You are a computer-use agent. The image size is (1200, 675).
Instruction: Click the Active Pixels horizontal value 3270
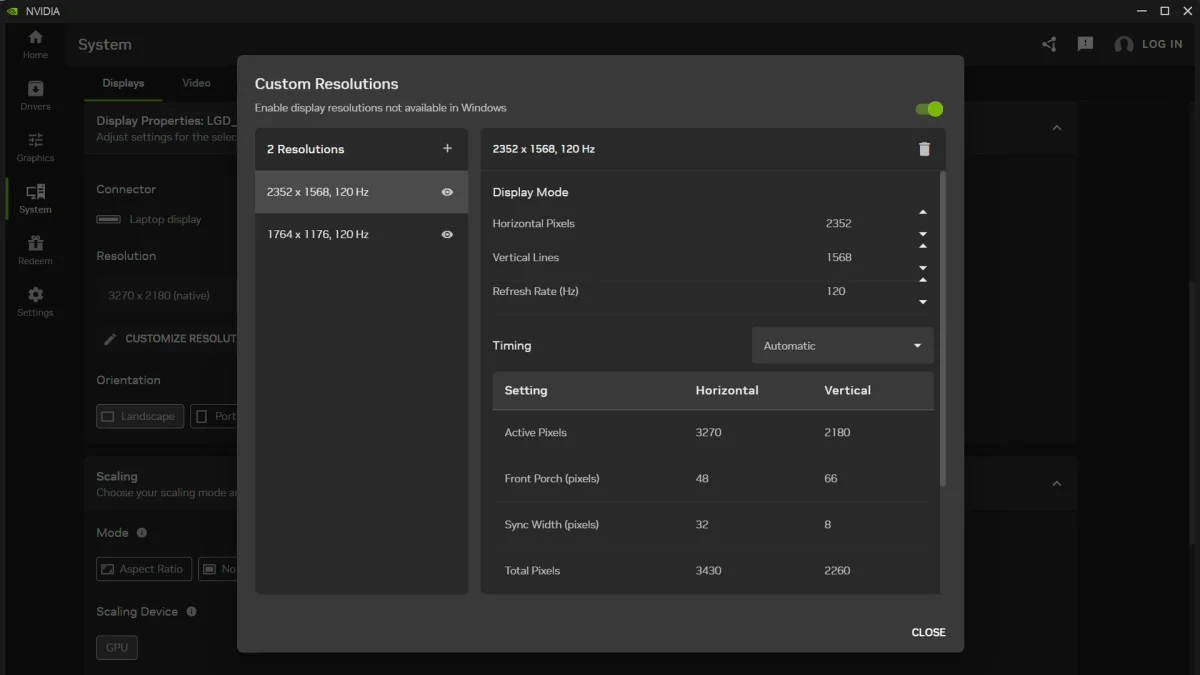708,433
